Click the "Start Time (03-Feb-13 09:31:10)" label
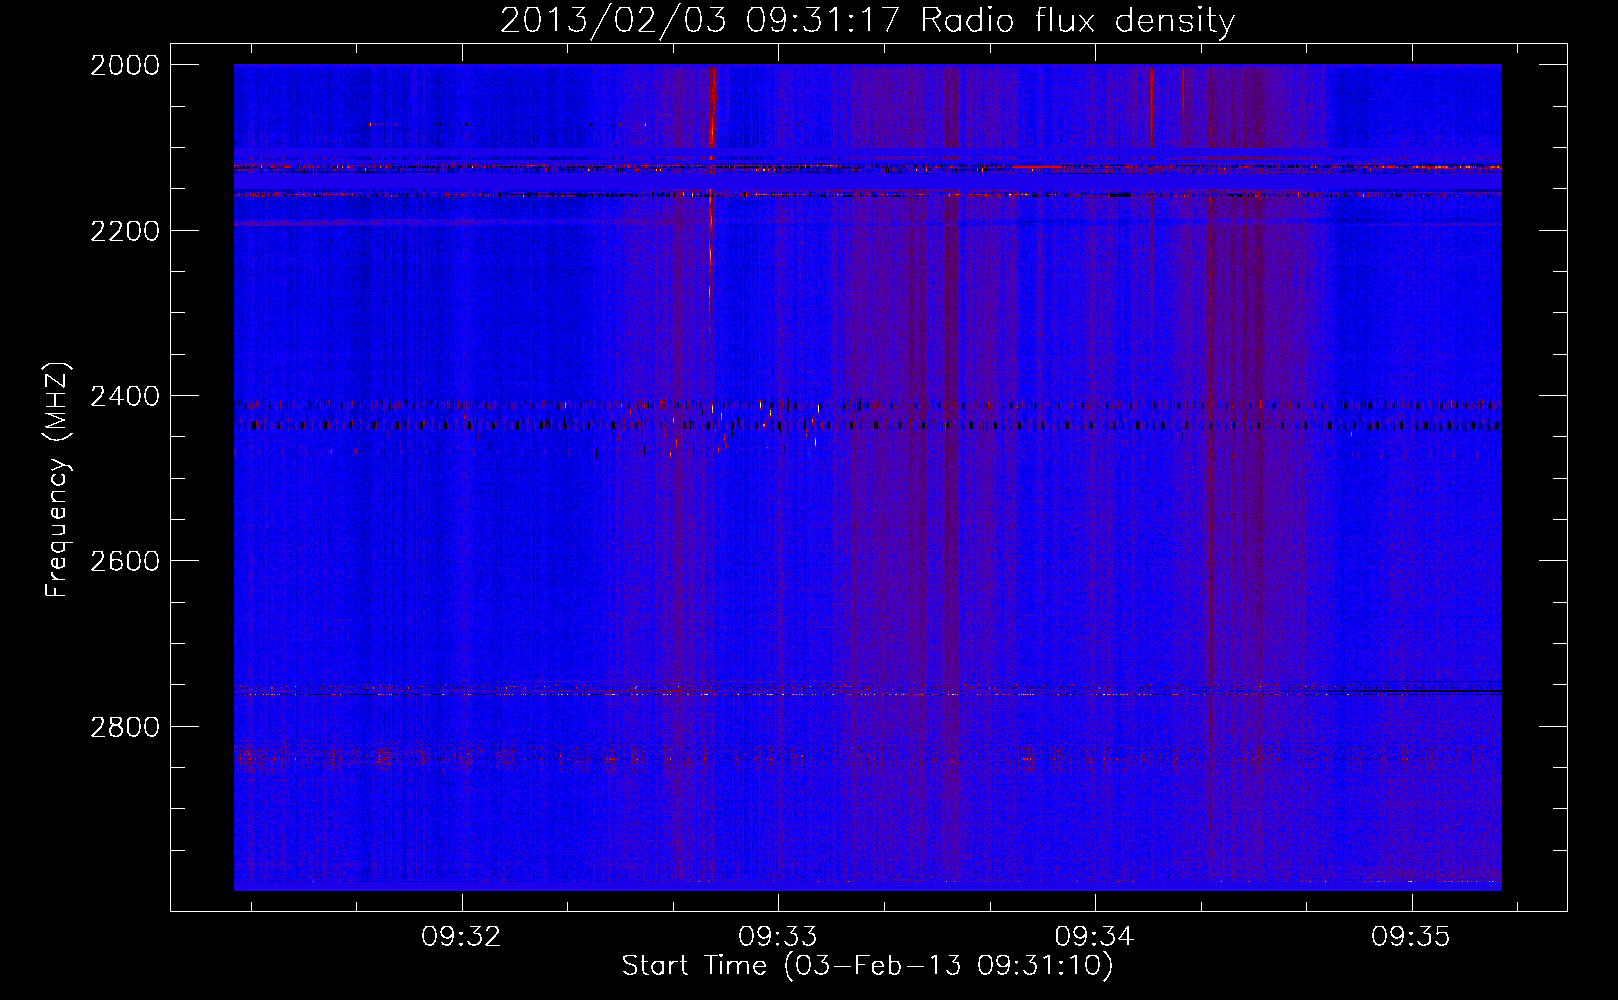Screen dimensions: 1618x1000 coord(867,966)
